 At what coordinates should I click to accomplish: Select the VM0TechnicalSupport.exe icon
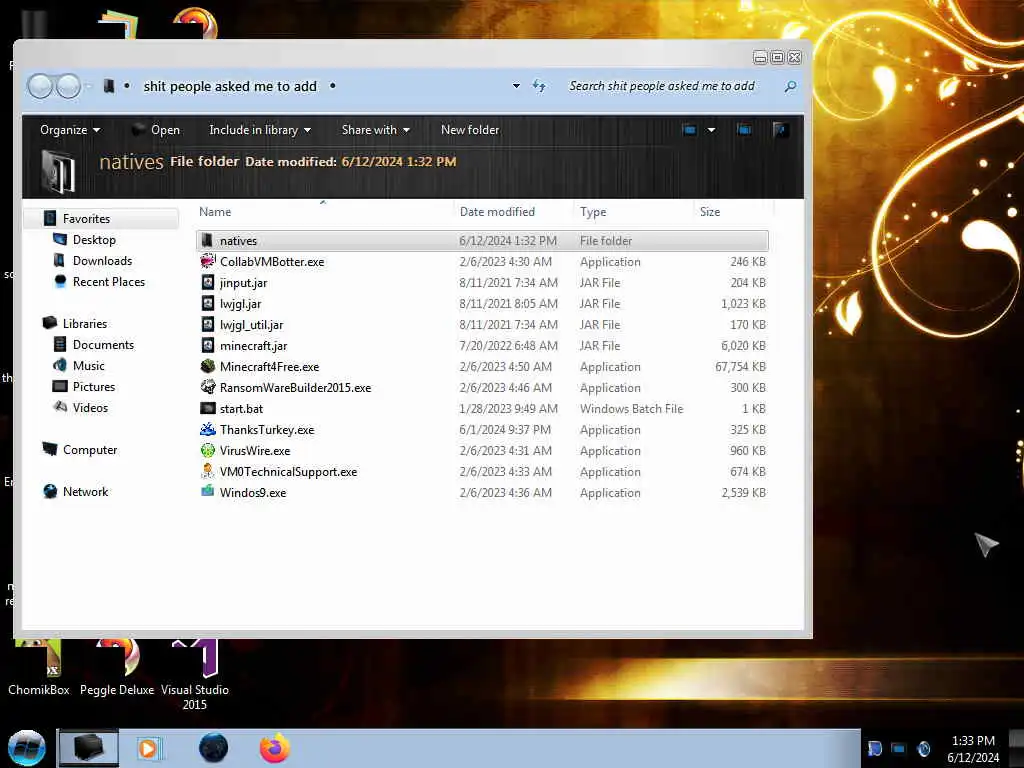207,471
